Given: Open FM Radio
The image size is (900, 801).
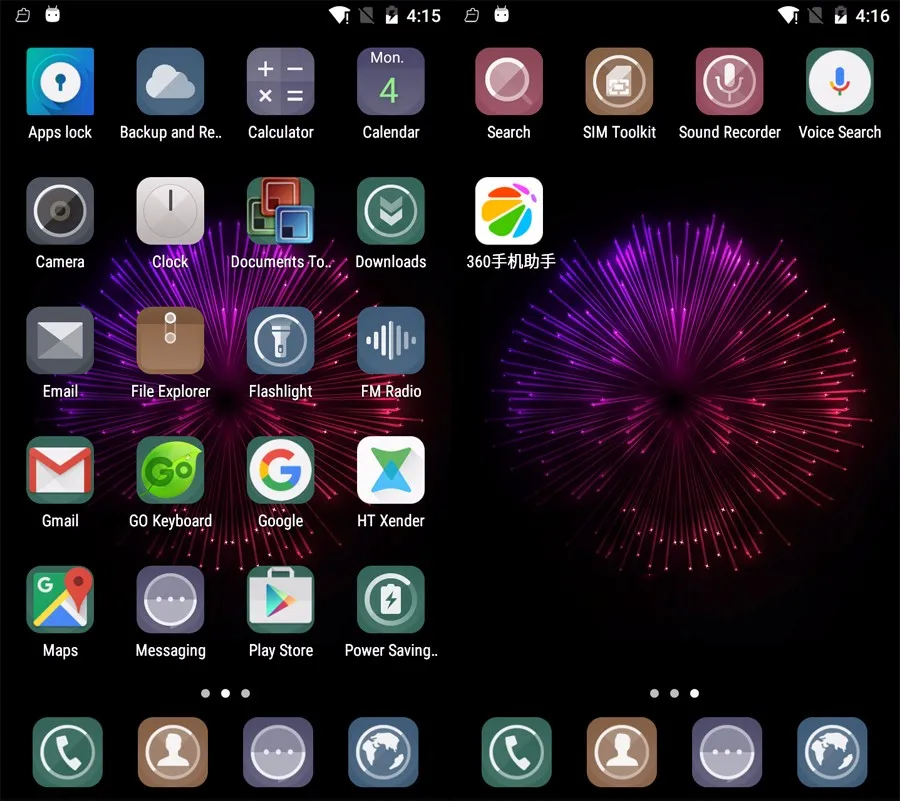Looking at the screenshot, I should 391,341.
